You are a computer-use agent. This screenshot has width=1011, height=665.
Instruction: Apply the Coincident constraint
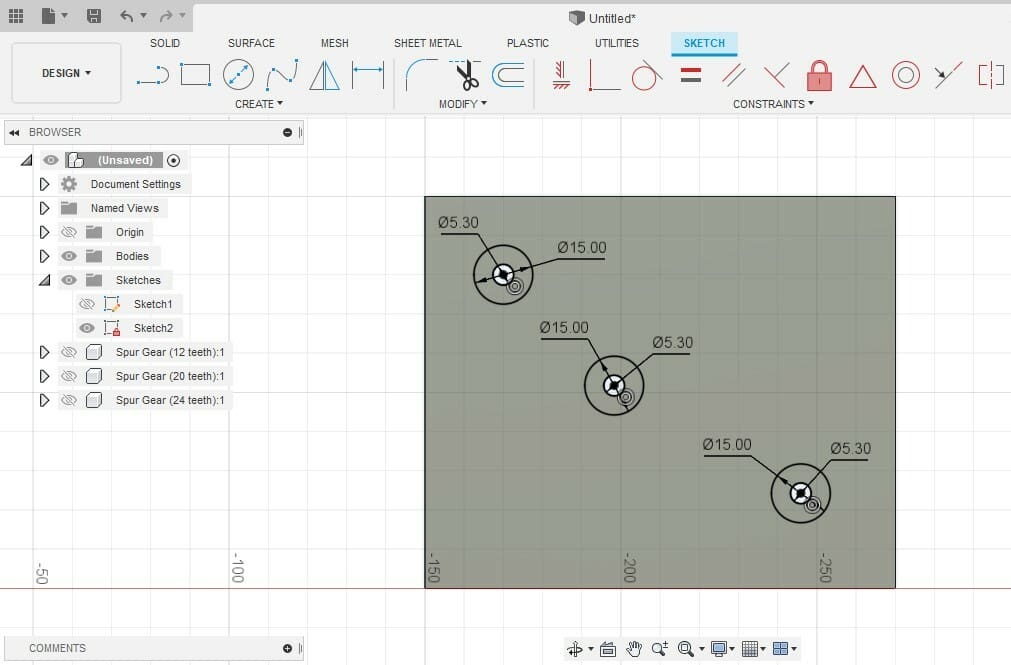tap(604, 75)
